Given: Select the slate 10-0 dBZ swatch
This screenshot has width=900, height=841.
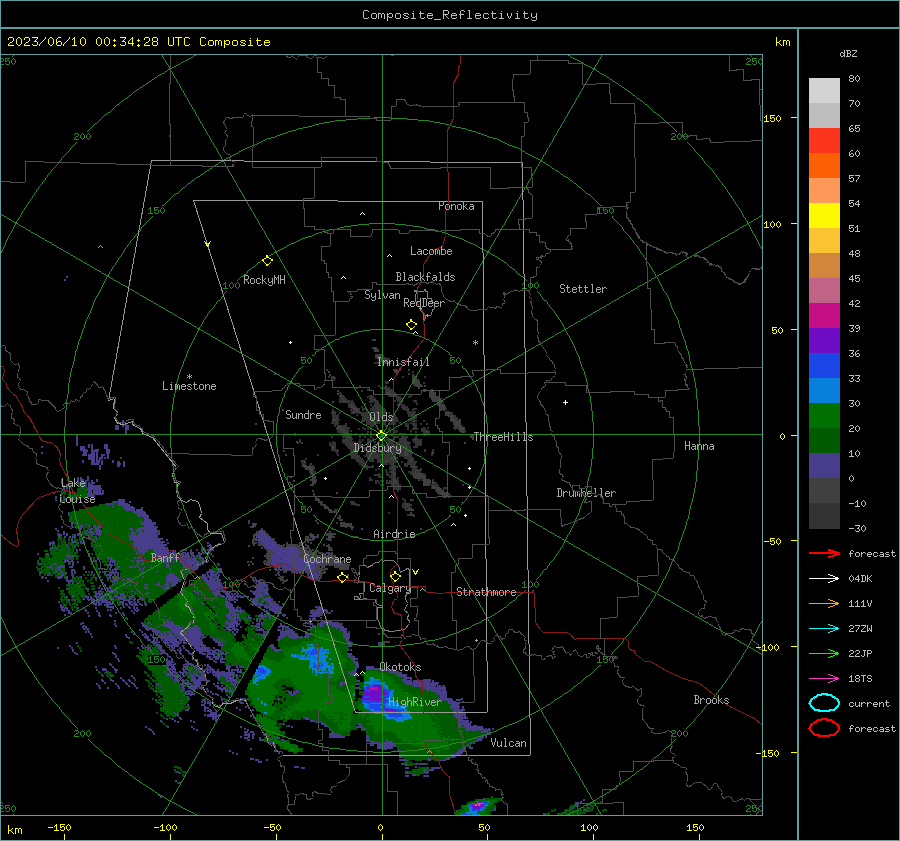Looking at the screenshot, I should (x=824, y=465).
